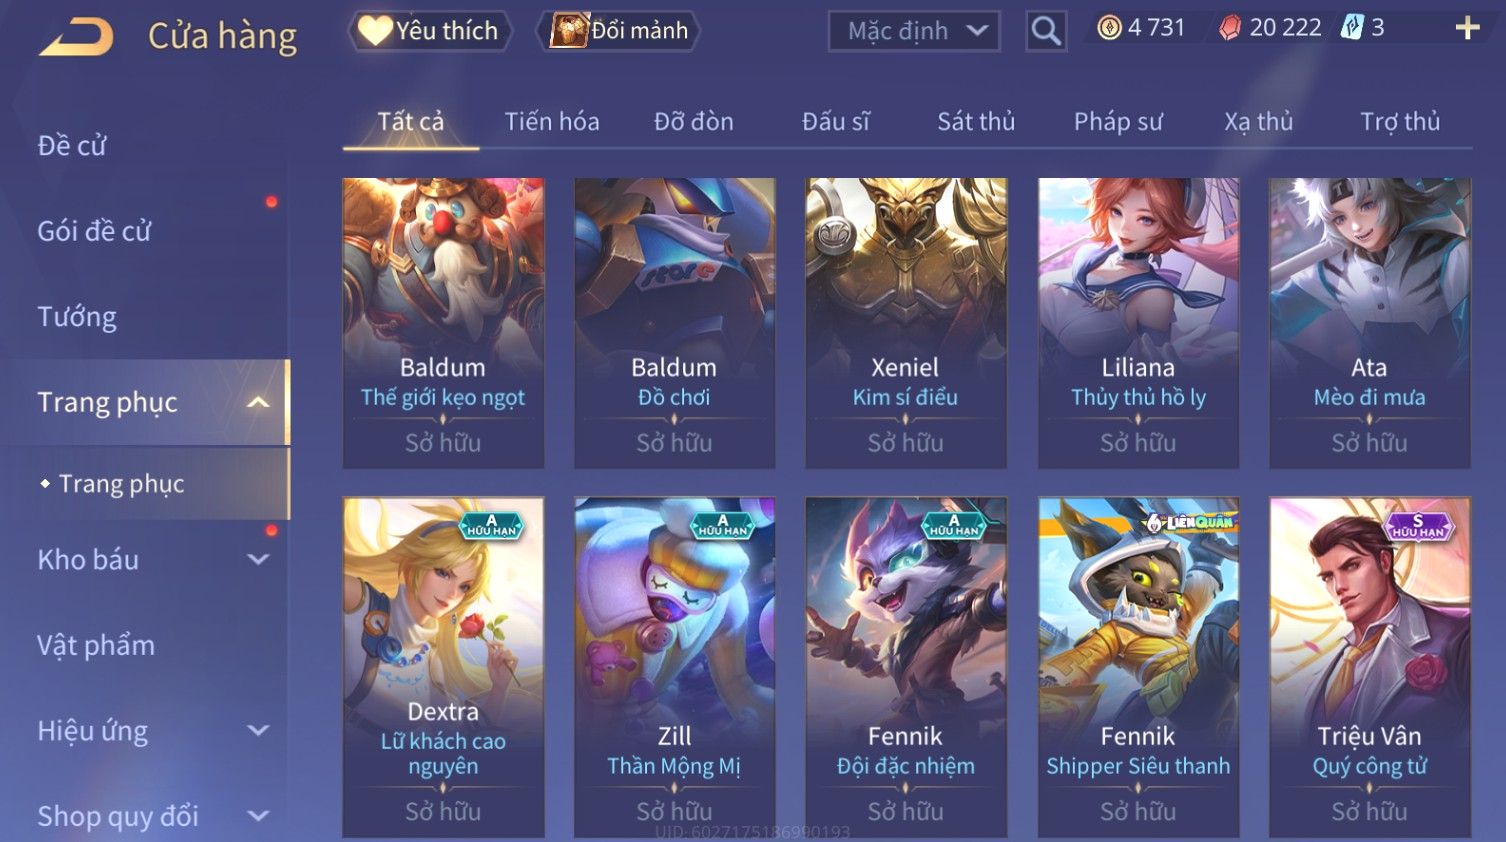This screenshot has height=842, width=1506.
Task: Collapse the Trang phục sidebar section
Action: pos(258,402)
